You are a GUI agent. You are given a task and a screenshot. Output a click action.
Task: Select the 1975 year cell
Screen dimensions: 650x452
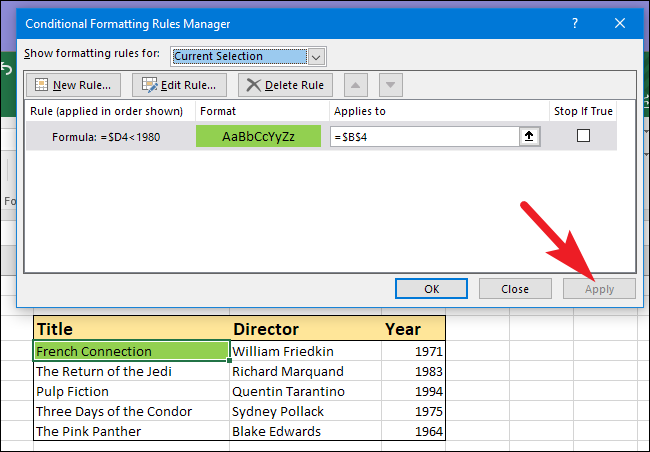413,411
